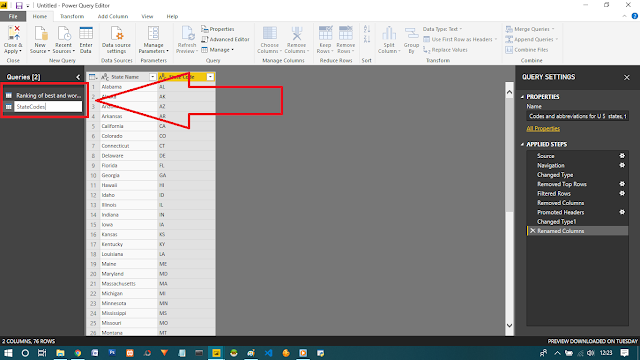
Task: Close the Query Settings pane
Action: click(627, 77)
